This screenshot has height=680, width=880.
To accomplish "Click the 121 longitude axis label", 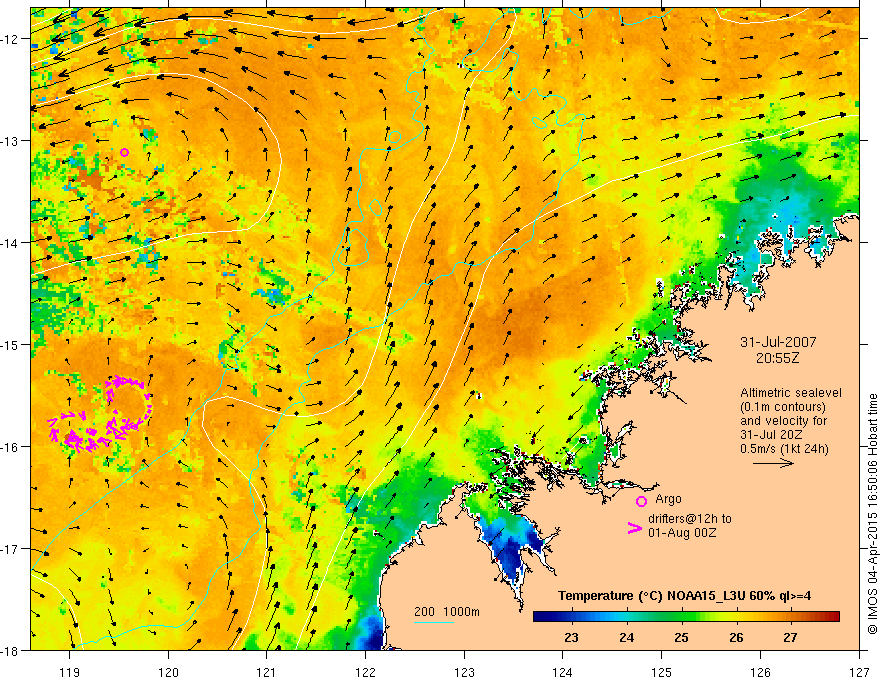I will pos(267,672).
